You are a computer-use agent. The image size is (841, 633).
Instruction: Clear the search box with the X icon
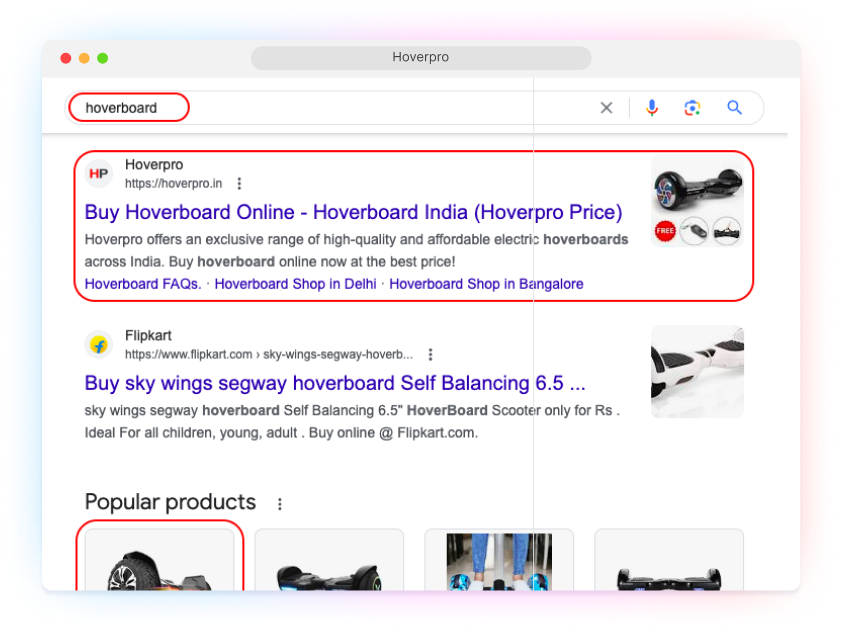[606, 108]
